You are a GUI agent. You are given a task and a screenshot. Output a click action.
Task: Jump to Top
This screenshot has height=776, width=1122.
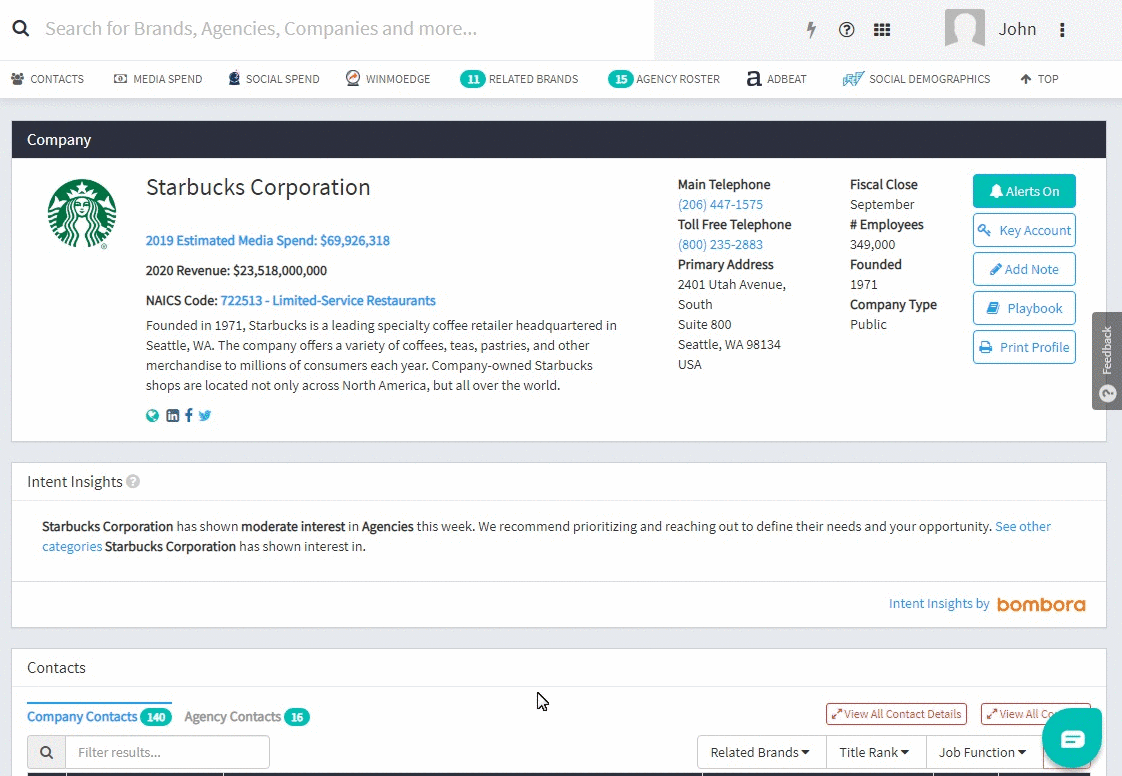pos(1039,79)
